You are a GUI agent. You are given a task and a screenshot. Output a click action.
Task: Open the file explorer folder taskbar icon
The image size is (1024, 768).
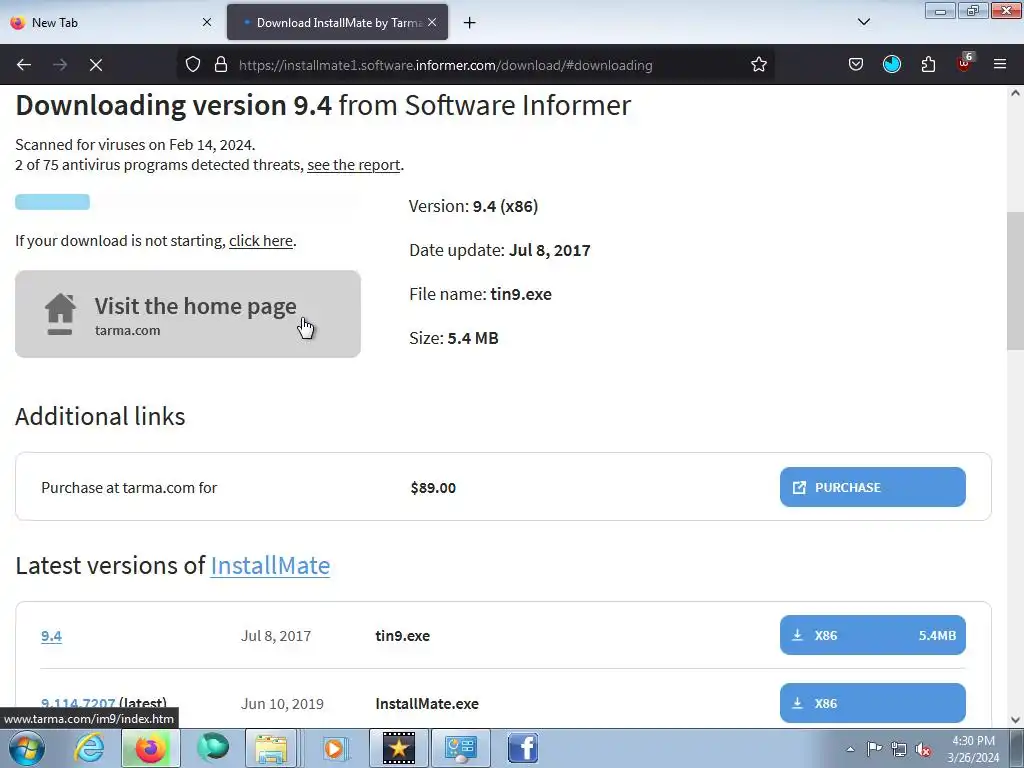272,748
